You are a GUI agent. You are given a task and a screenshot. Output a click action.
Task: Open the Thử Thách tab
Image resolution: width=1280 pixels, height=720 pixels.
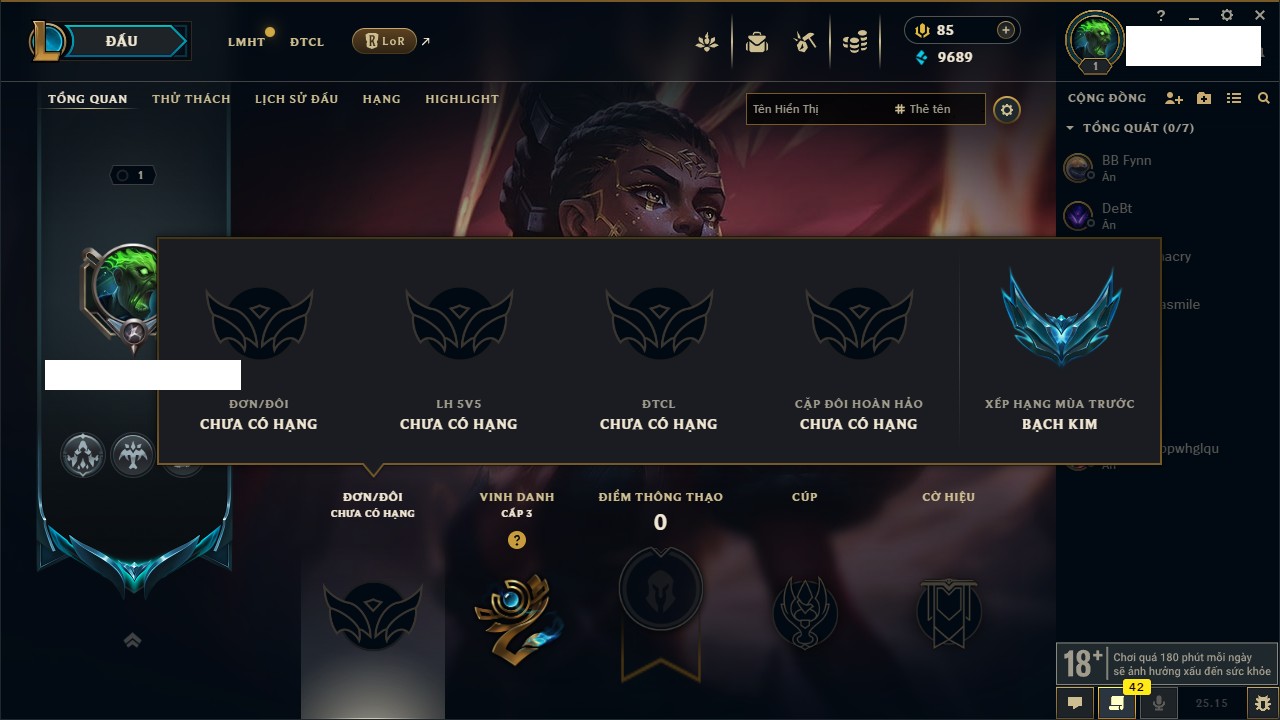pyautogui.click(x=191, y=99)
